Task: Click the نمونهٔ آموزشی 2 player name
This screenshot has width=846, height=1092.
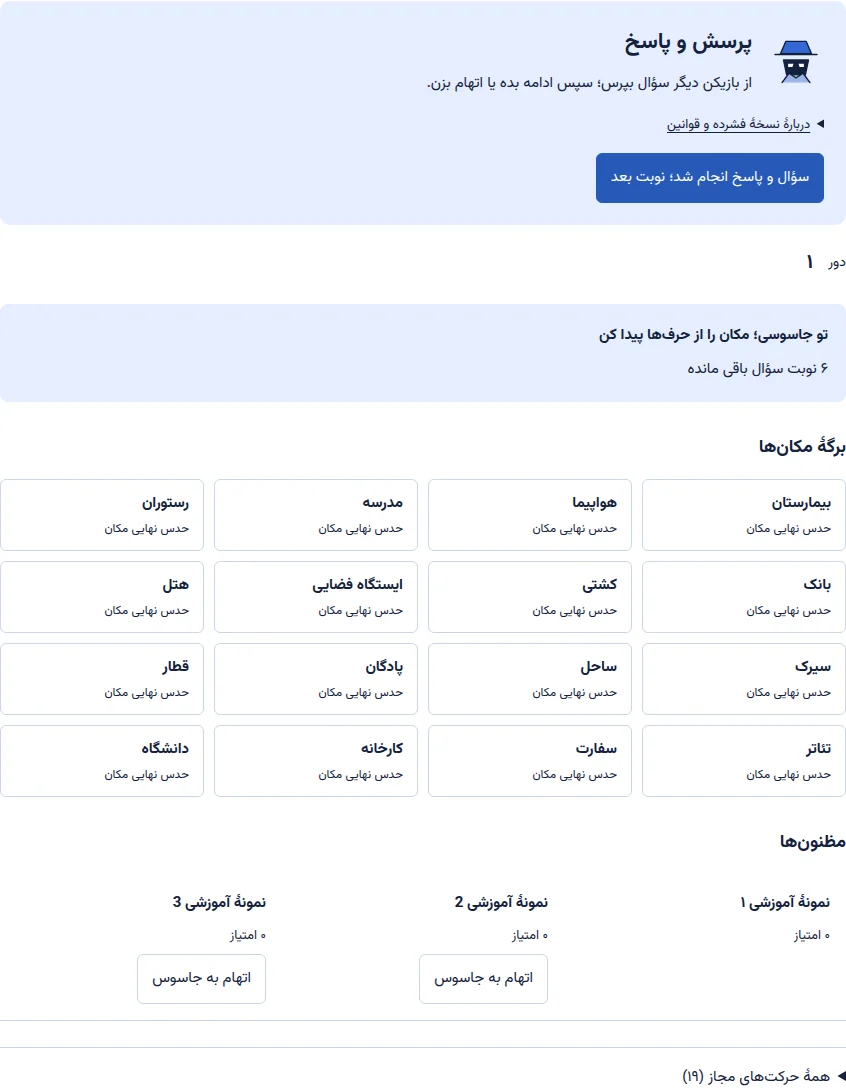Action: click(501, 903)
